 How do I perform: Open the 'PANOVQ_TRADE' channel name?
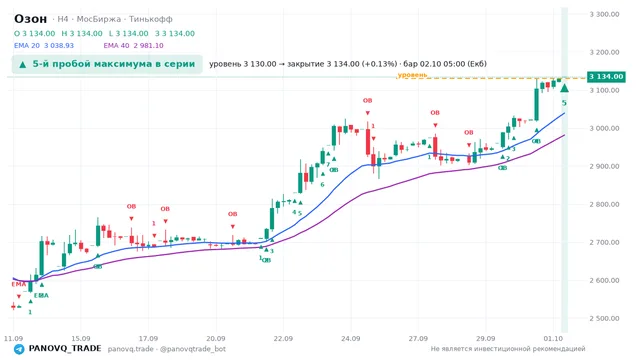pos(65,349)
